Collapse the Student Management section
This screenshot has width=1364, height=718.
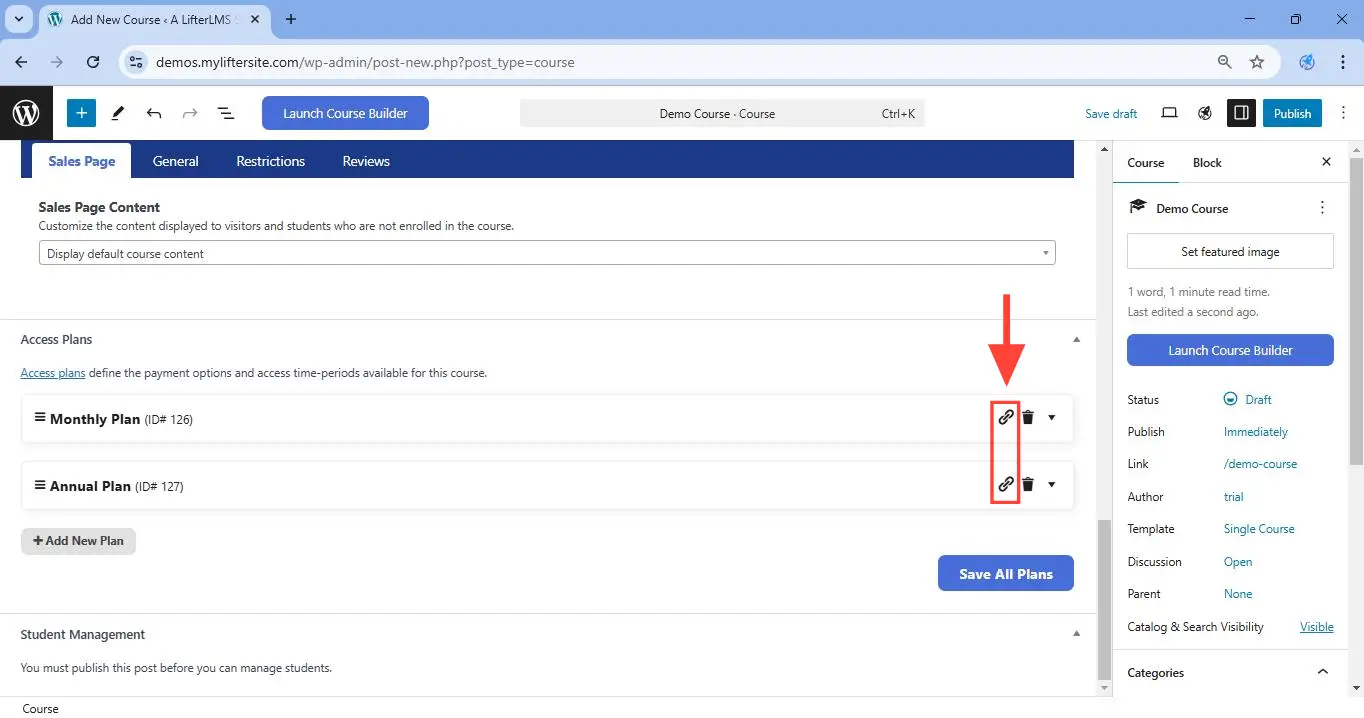tap(1076, 633)
